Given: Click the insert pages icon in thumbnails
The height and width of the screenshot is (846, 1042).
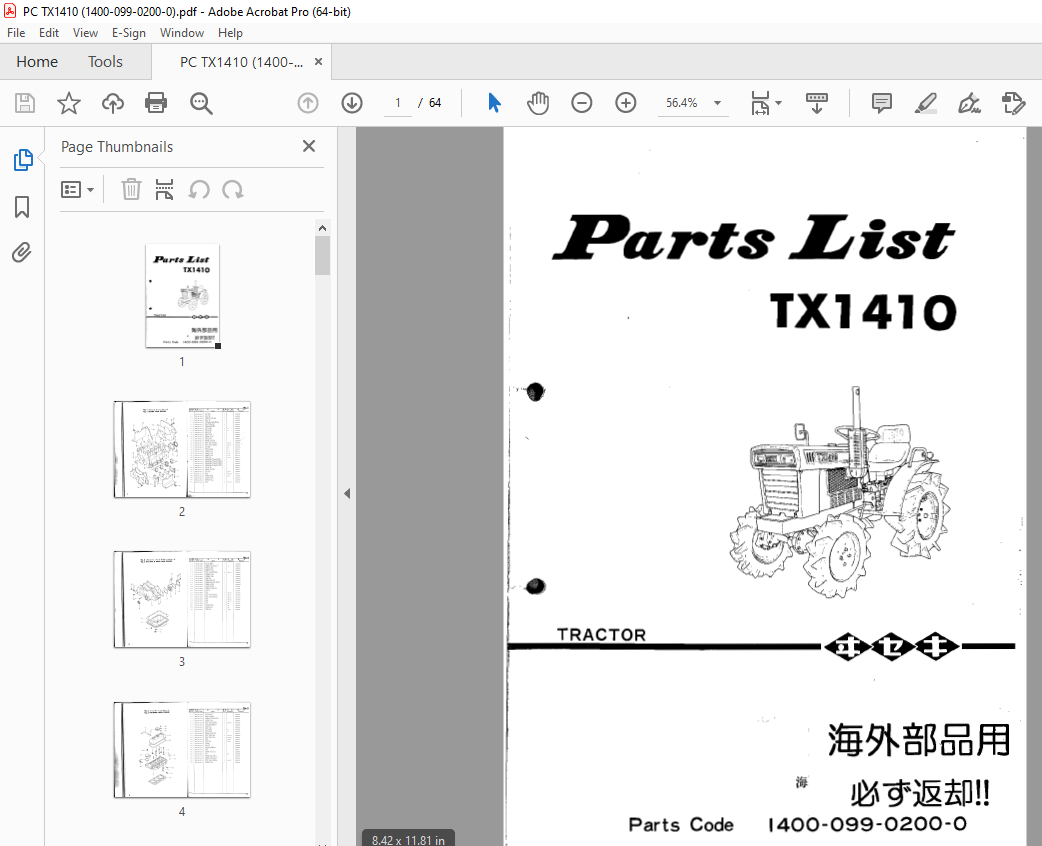Looking at the screenshot, I should click(164, 189).
